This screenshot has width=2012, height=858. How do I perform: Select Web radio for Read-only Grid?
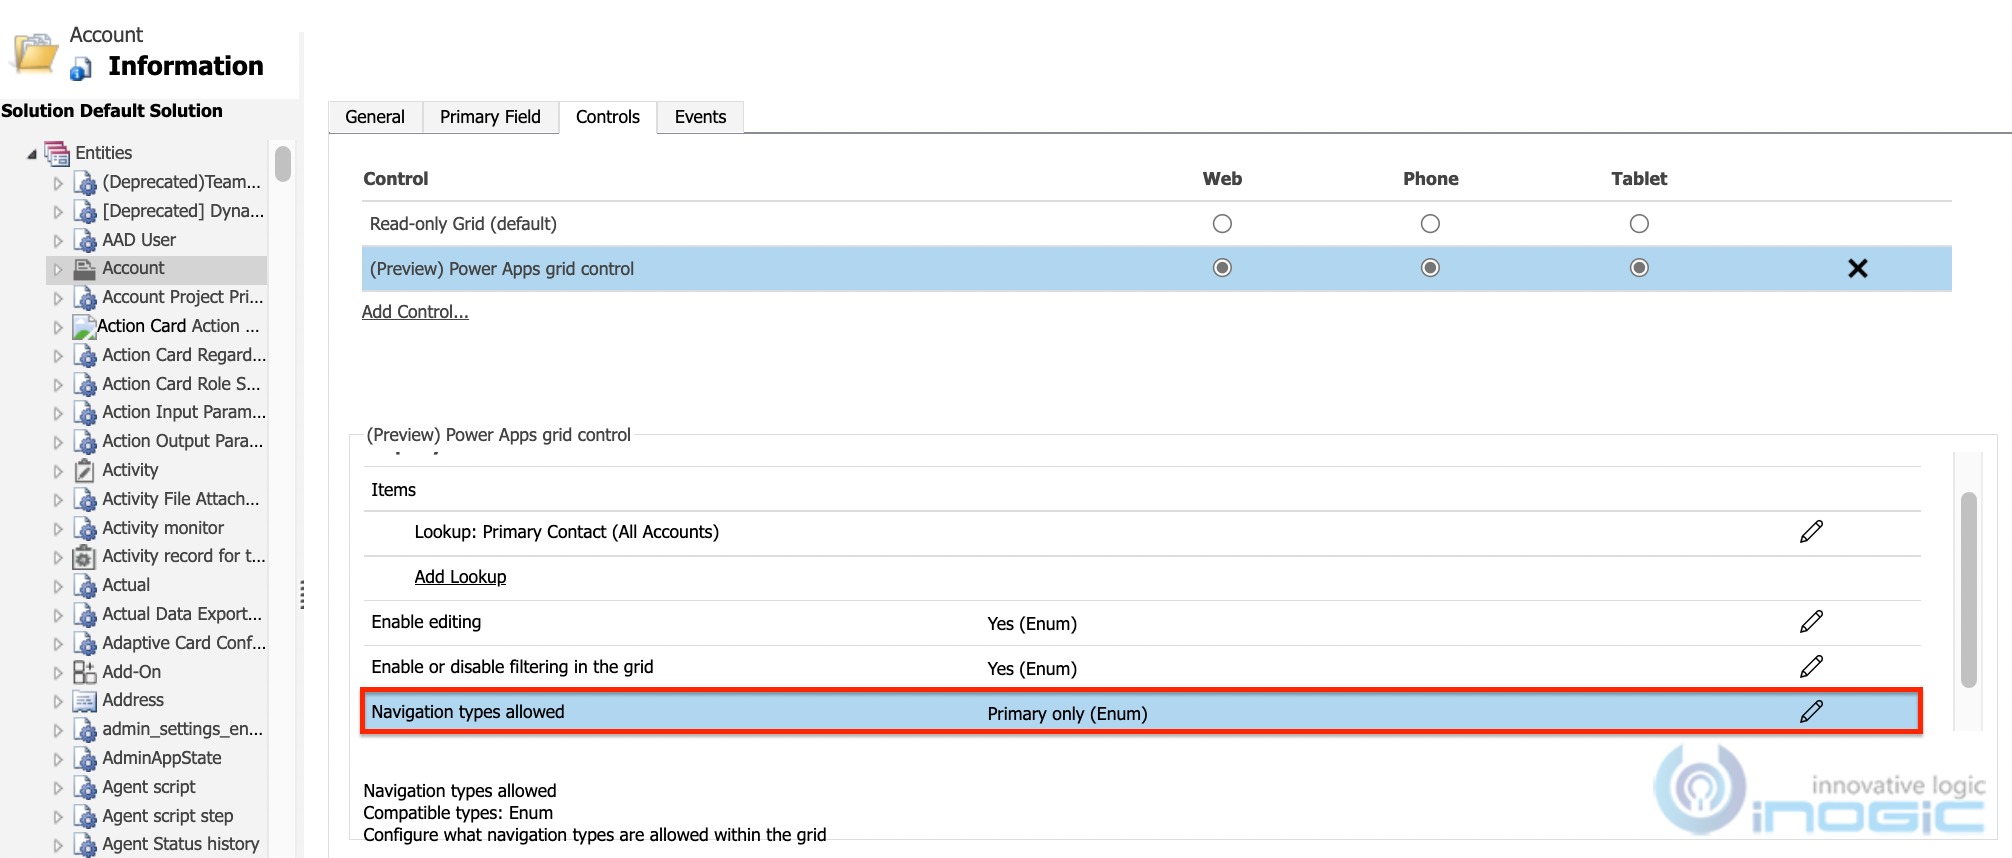[x=1222, y=224]
